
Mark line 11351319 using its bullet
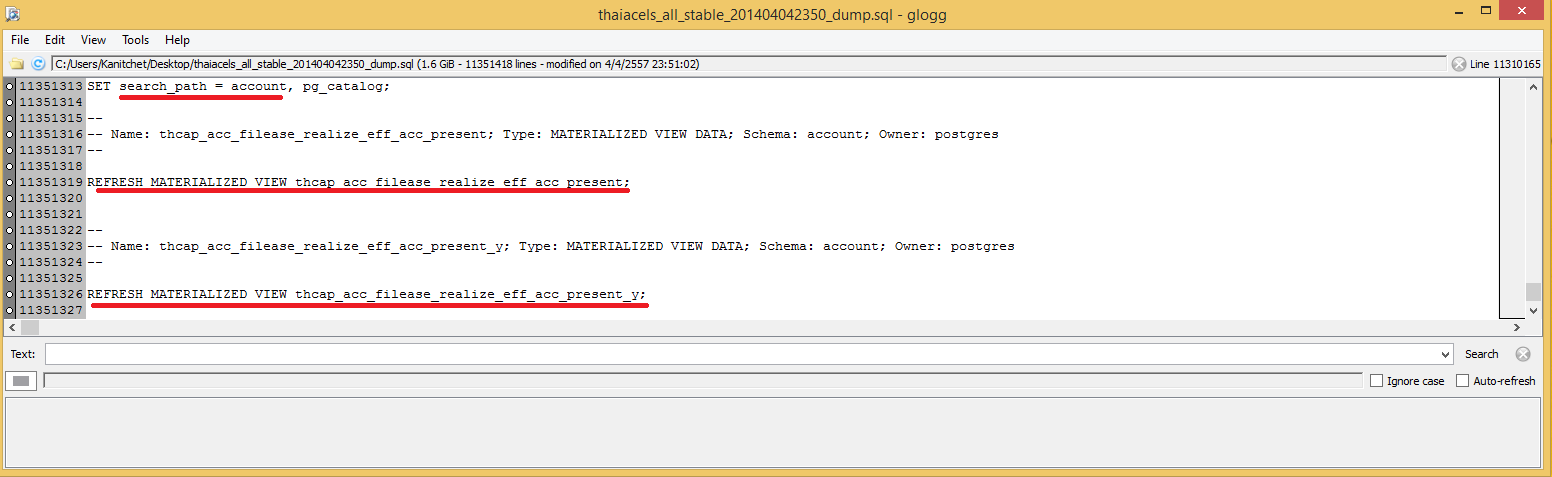(x=10, y=182)
